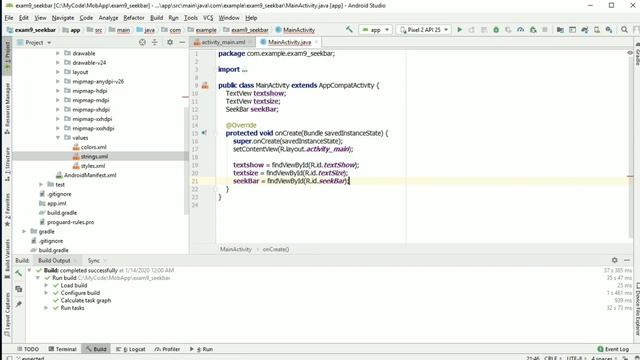Screen dimensions: 640x360
Task: Open the Logcat tool window
Action: coord(131,349)
